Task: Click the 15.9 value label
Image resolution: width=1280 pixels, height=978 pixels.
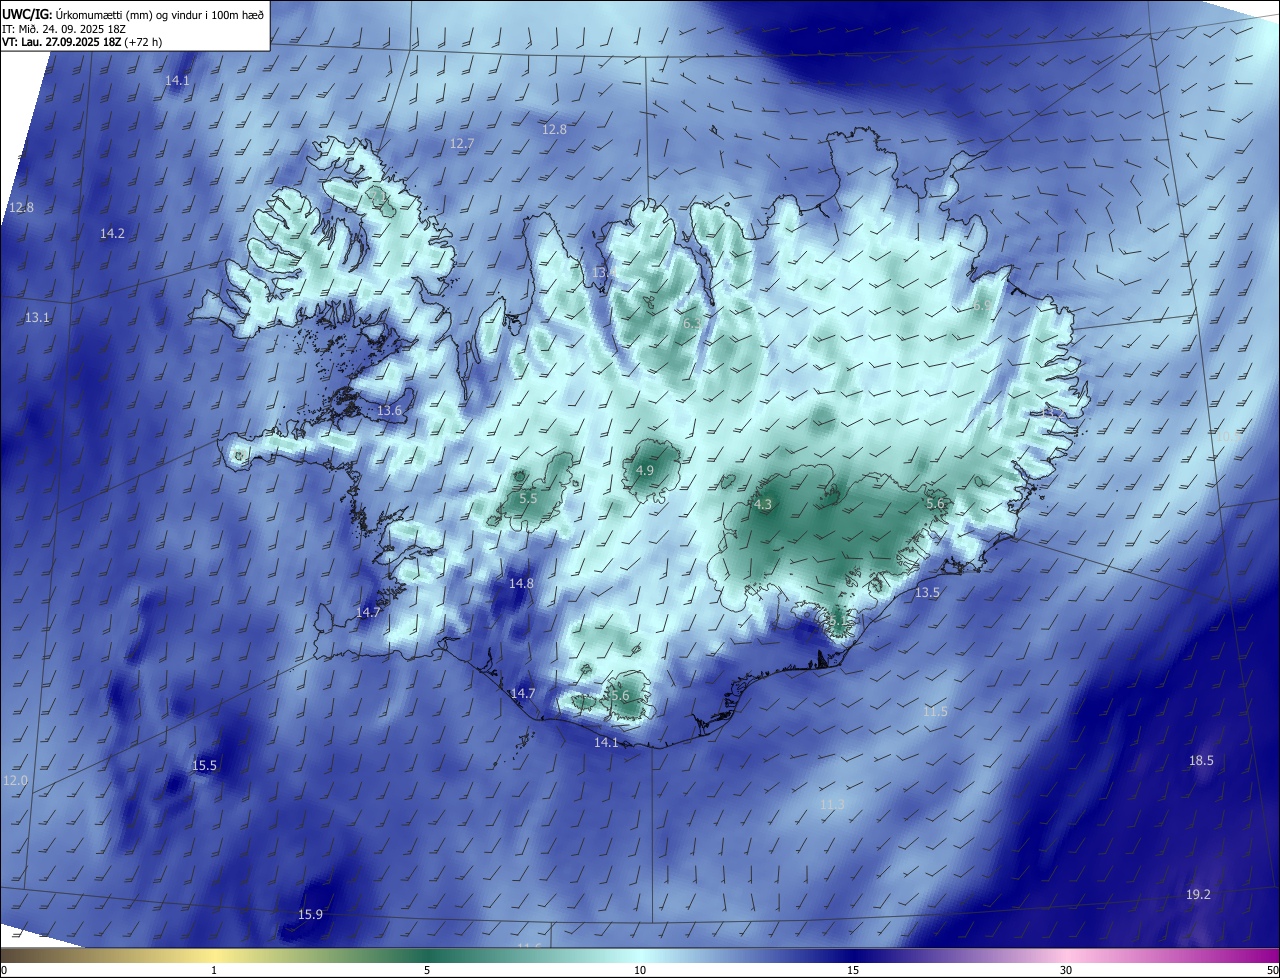Action: click(311, 914)
